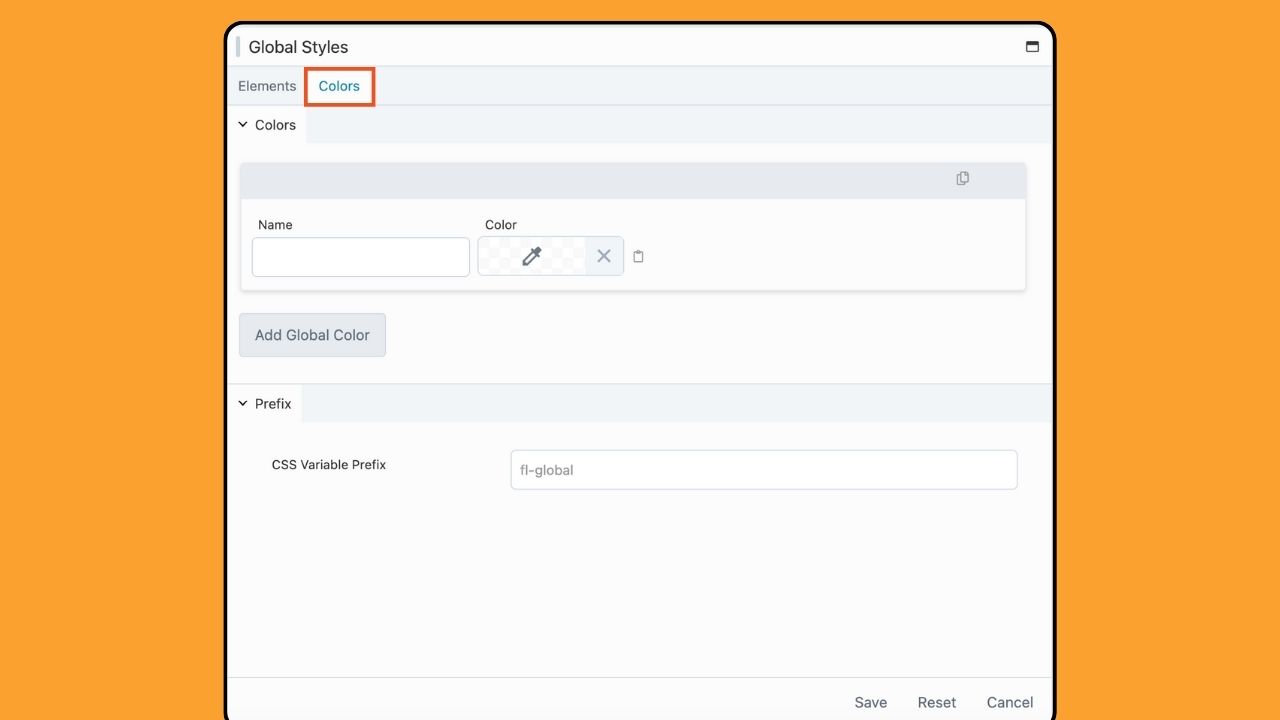Click the Reset button
This screenshot has height=720, width=1280.
pos(937,702)
